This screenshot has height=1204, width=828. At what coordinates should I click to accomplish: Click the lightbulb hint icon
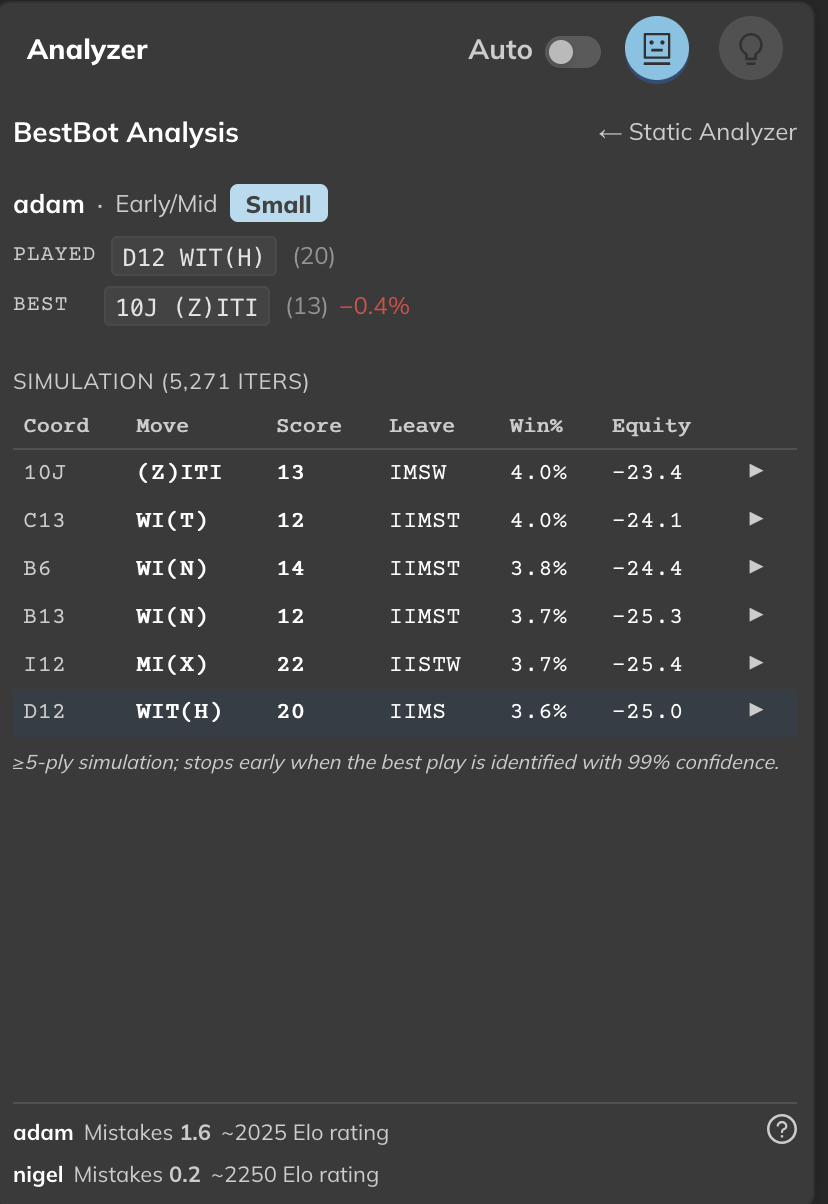click(x=750, y=49)
